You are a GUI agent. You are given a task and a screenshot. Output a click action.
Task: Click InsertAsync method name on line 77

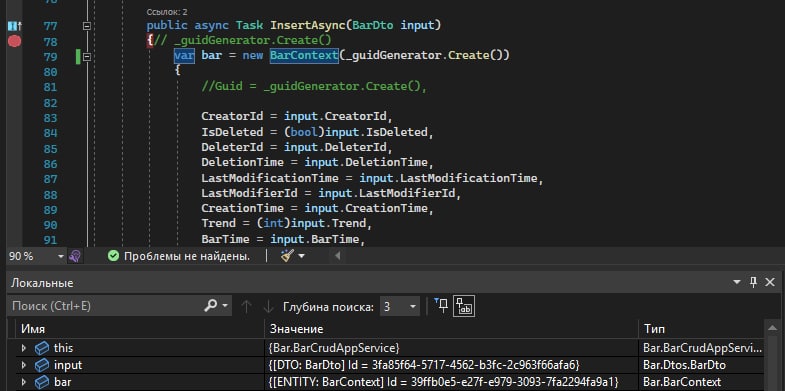click(308, 25)
